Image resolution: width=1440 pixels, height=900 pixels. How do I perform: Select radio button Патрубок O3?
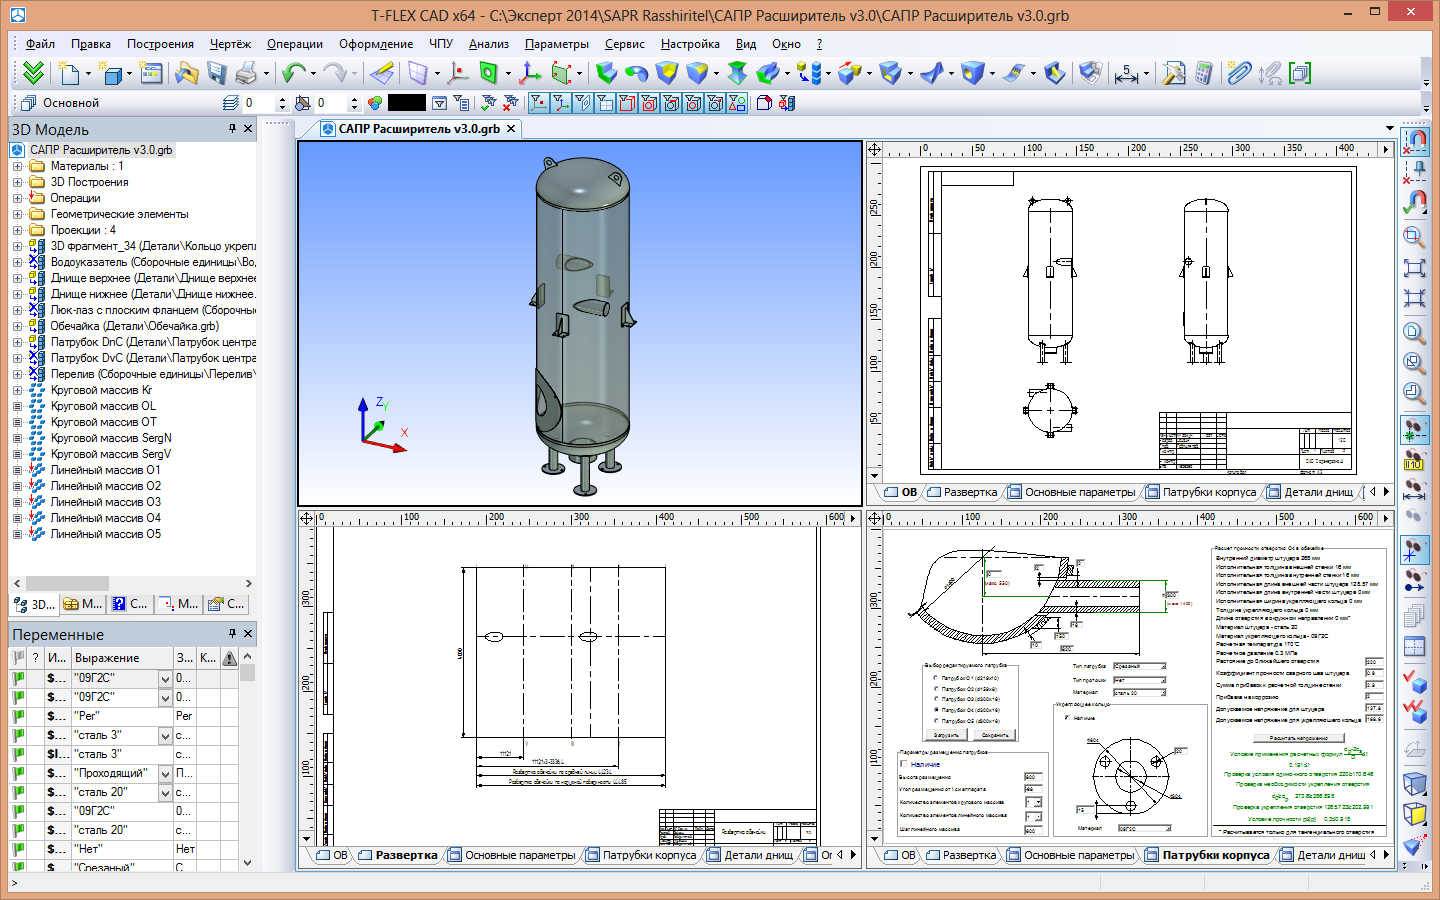click(936, 699)
